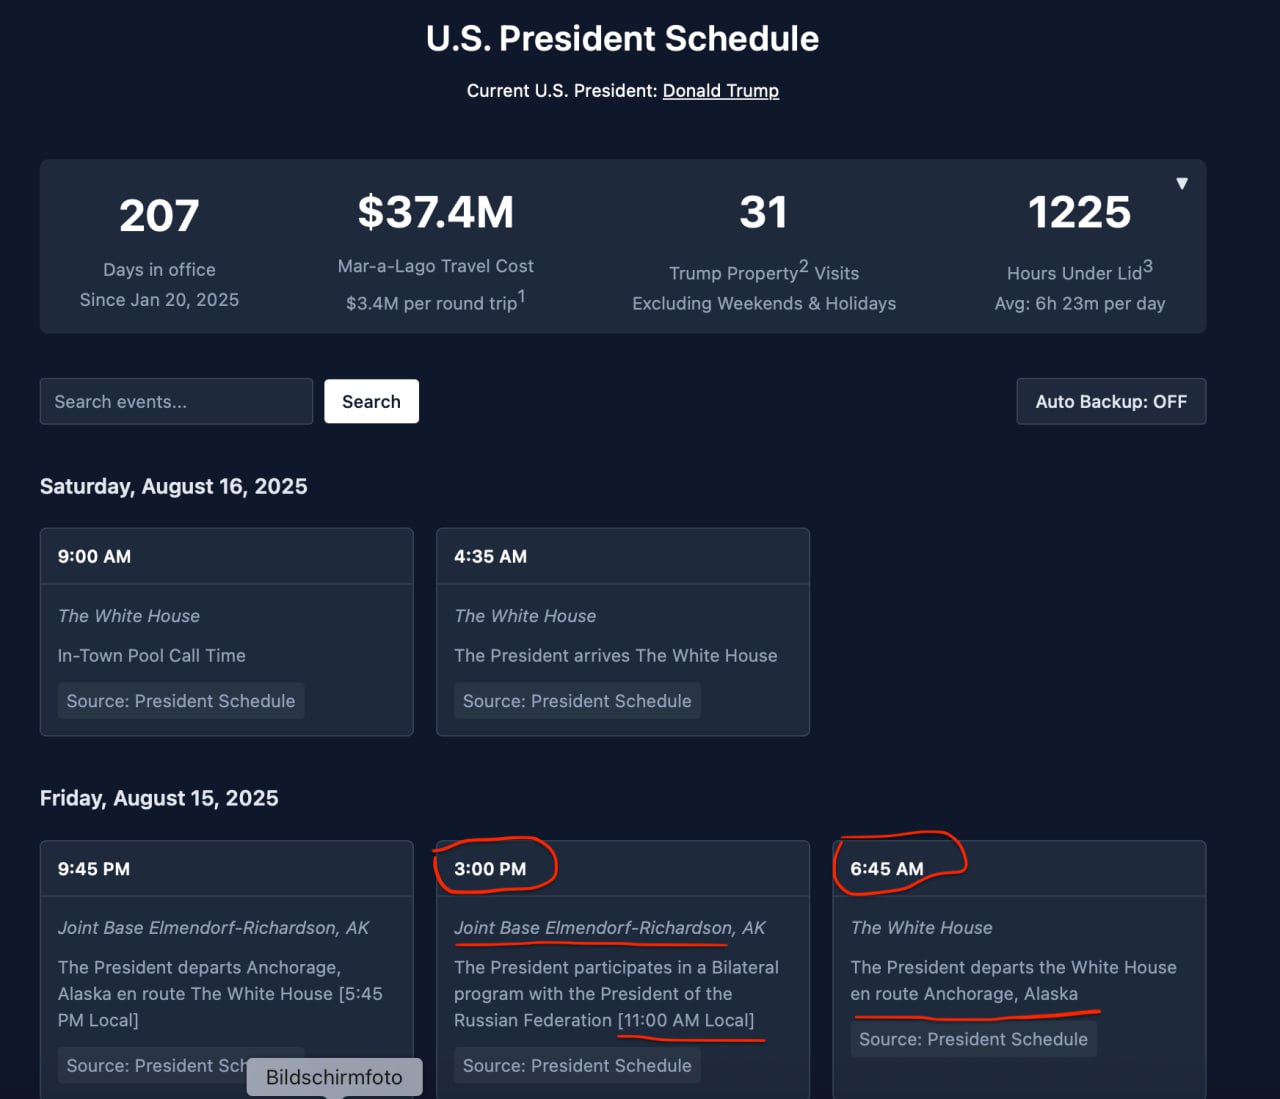
Task: Toggle the Auto Backup: OFF button
Action: [x=1111, y=402]
